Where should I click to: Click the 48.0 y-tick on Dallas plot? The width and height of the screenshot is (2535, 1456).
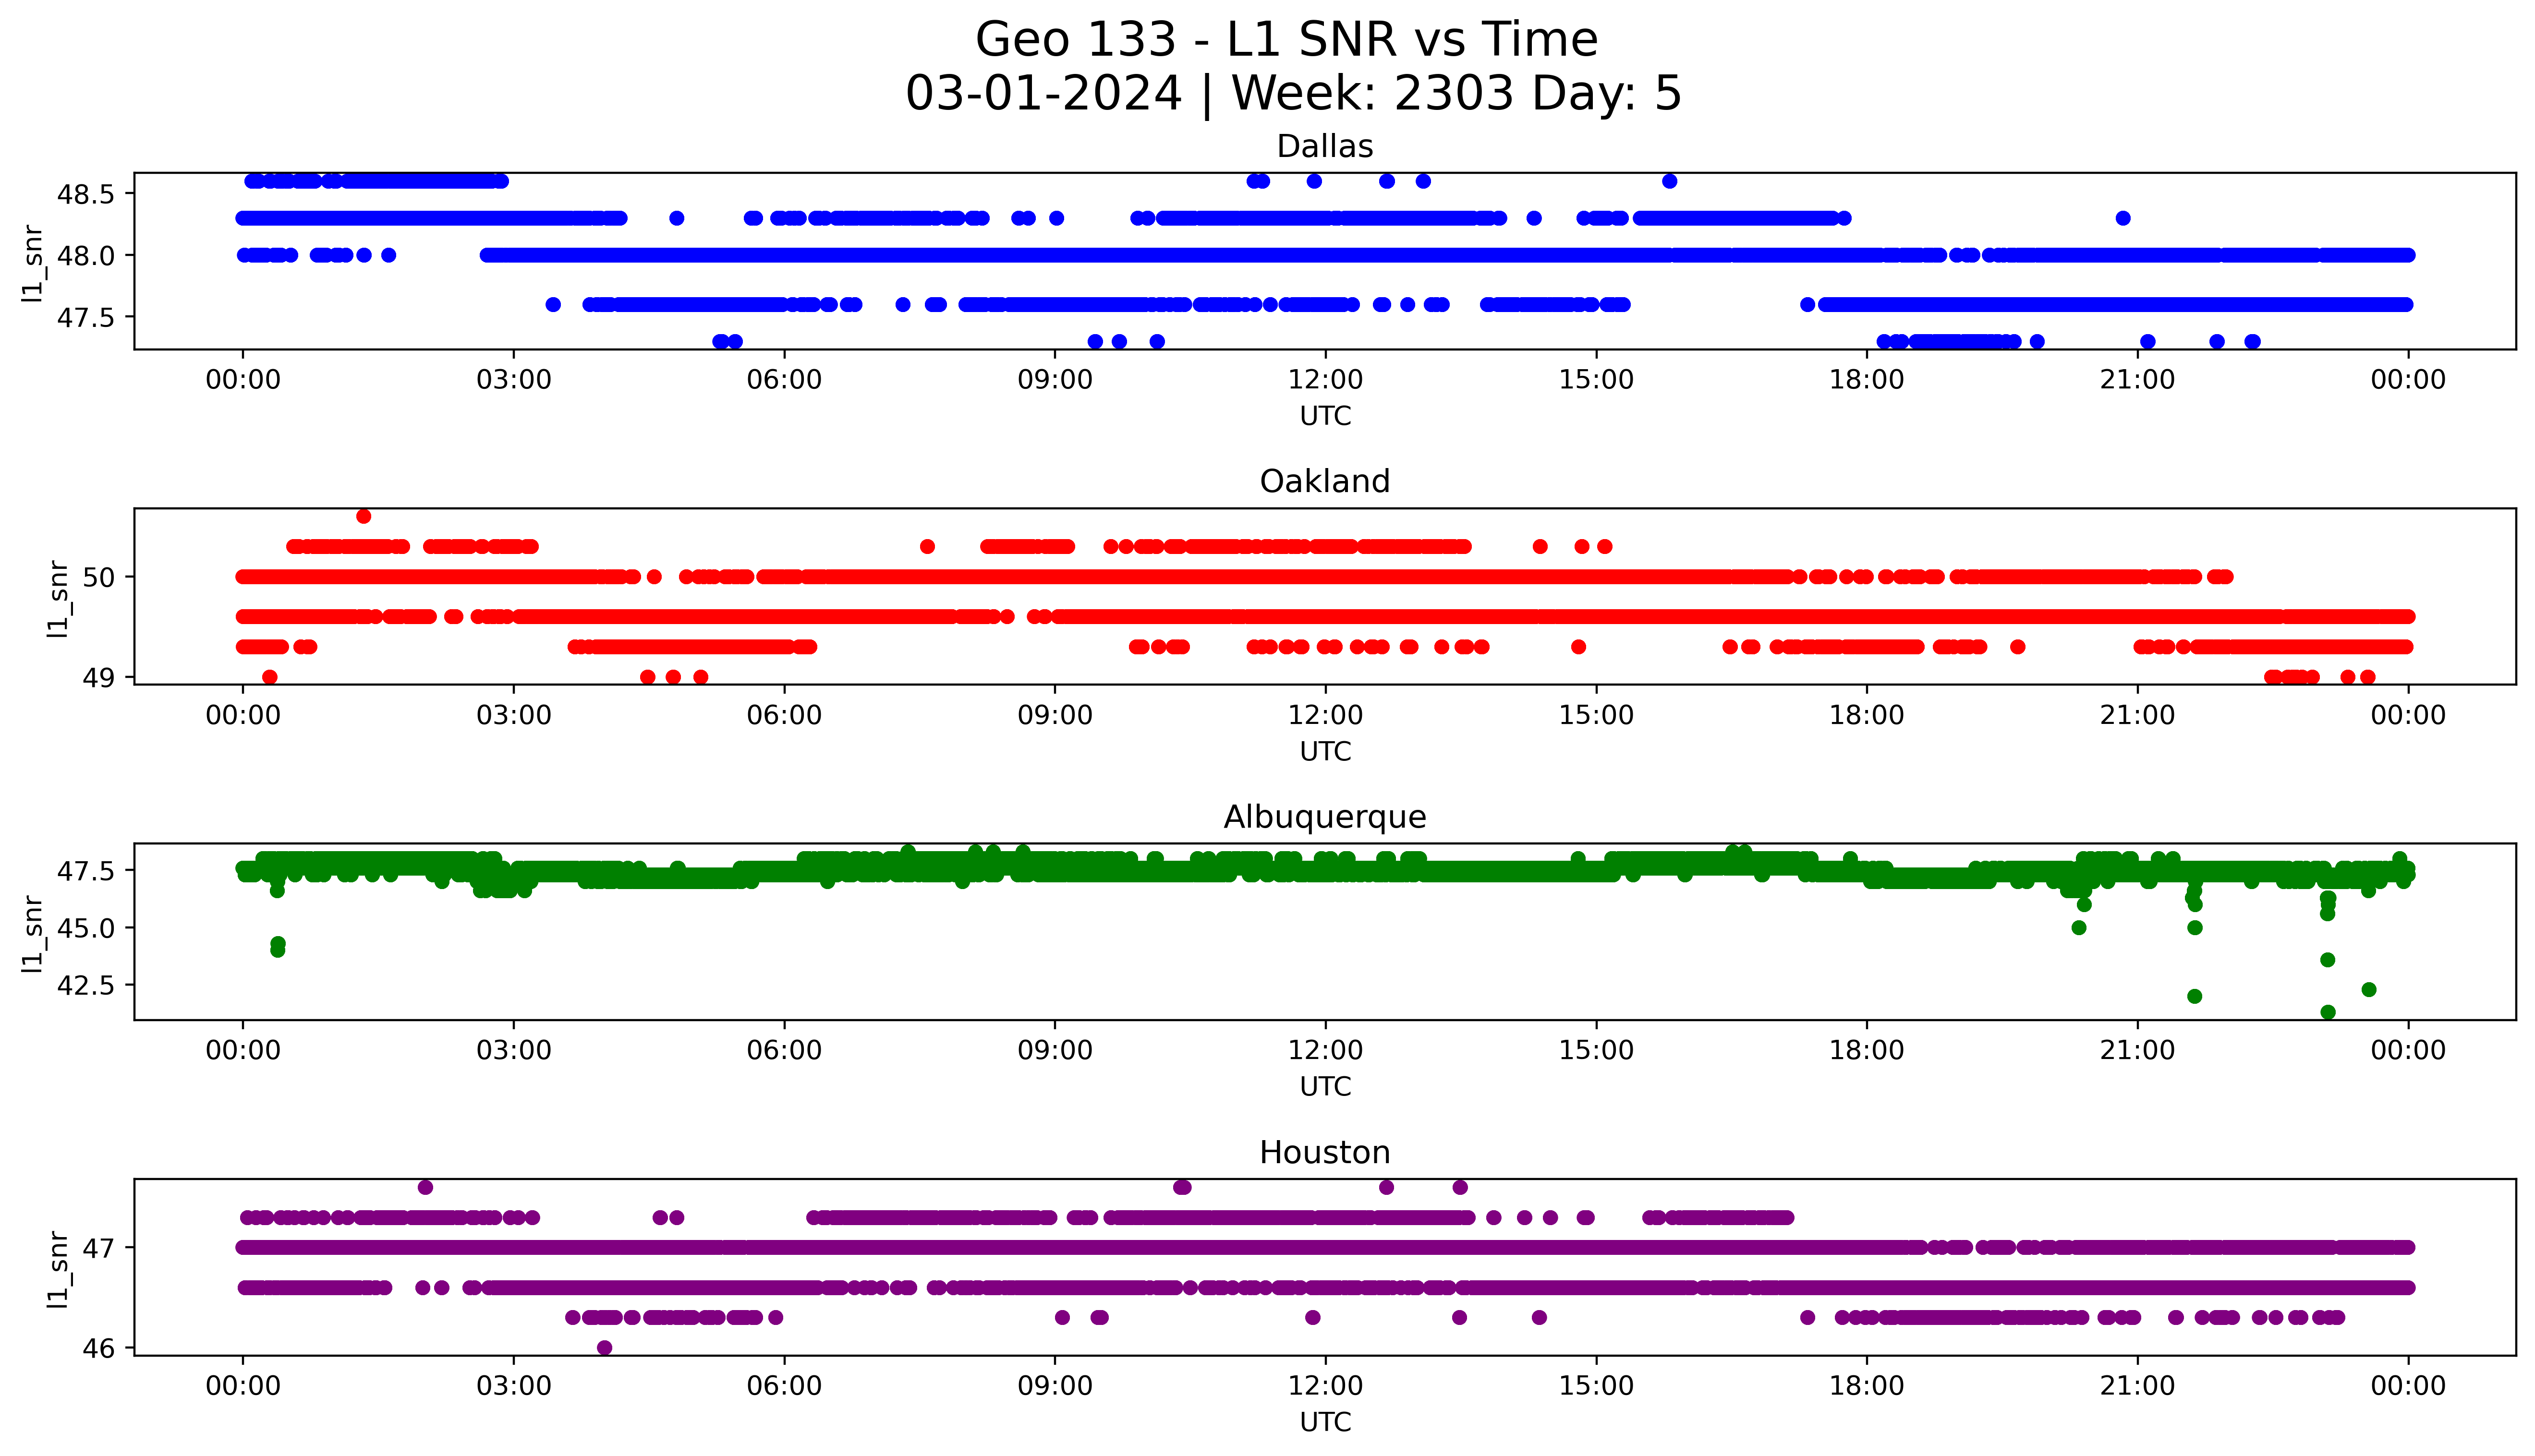(x=85, y=256)
